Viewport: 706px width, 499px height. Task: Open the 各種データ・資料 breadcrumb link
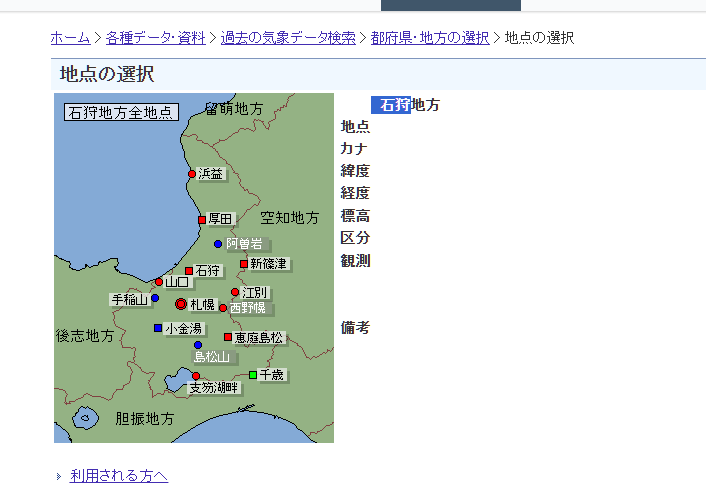pyautogui.click(x=155, y=38)
